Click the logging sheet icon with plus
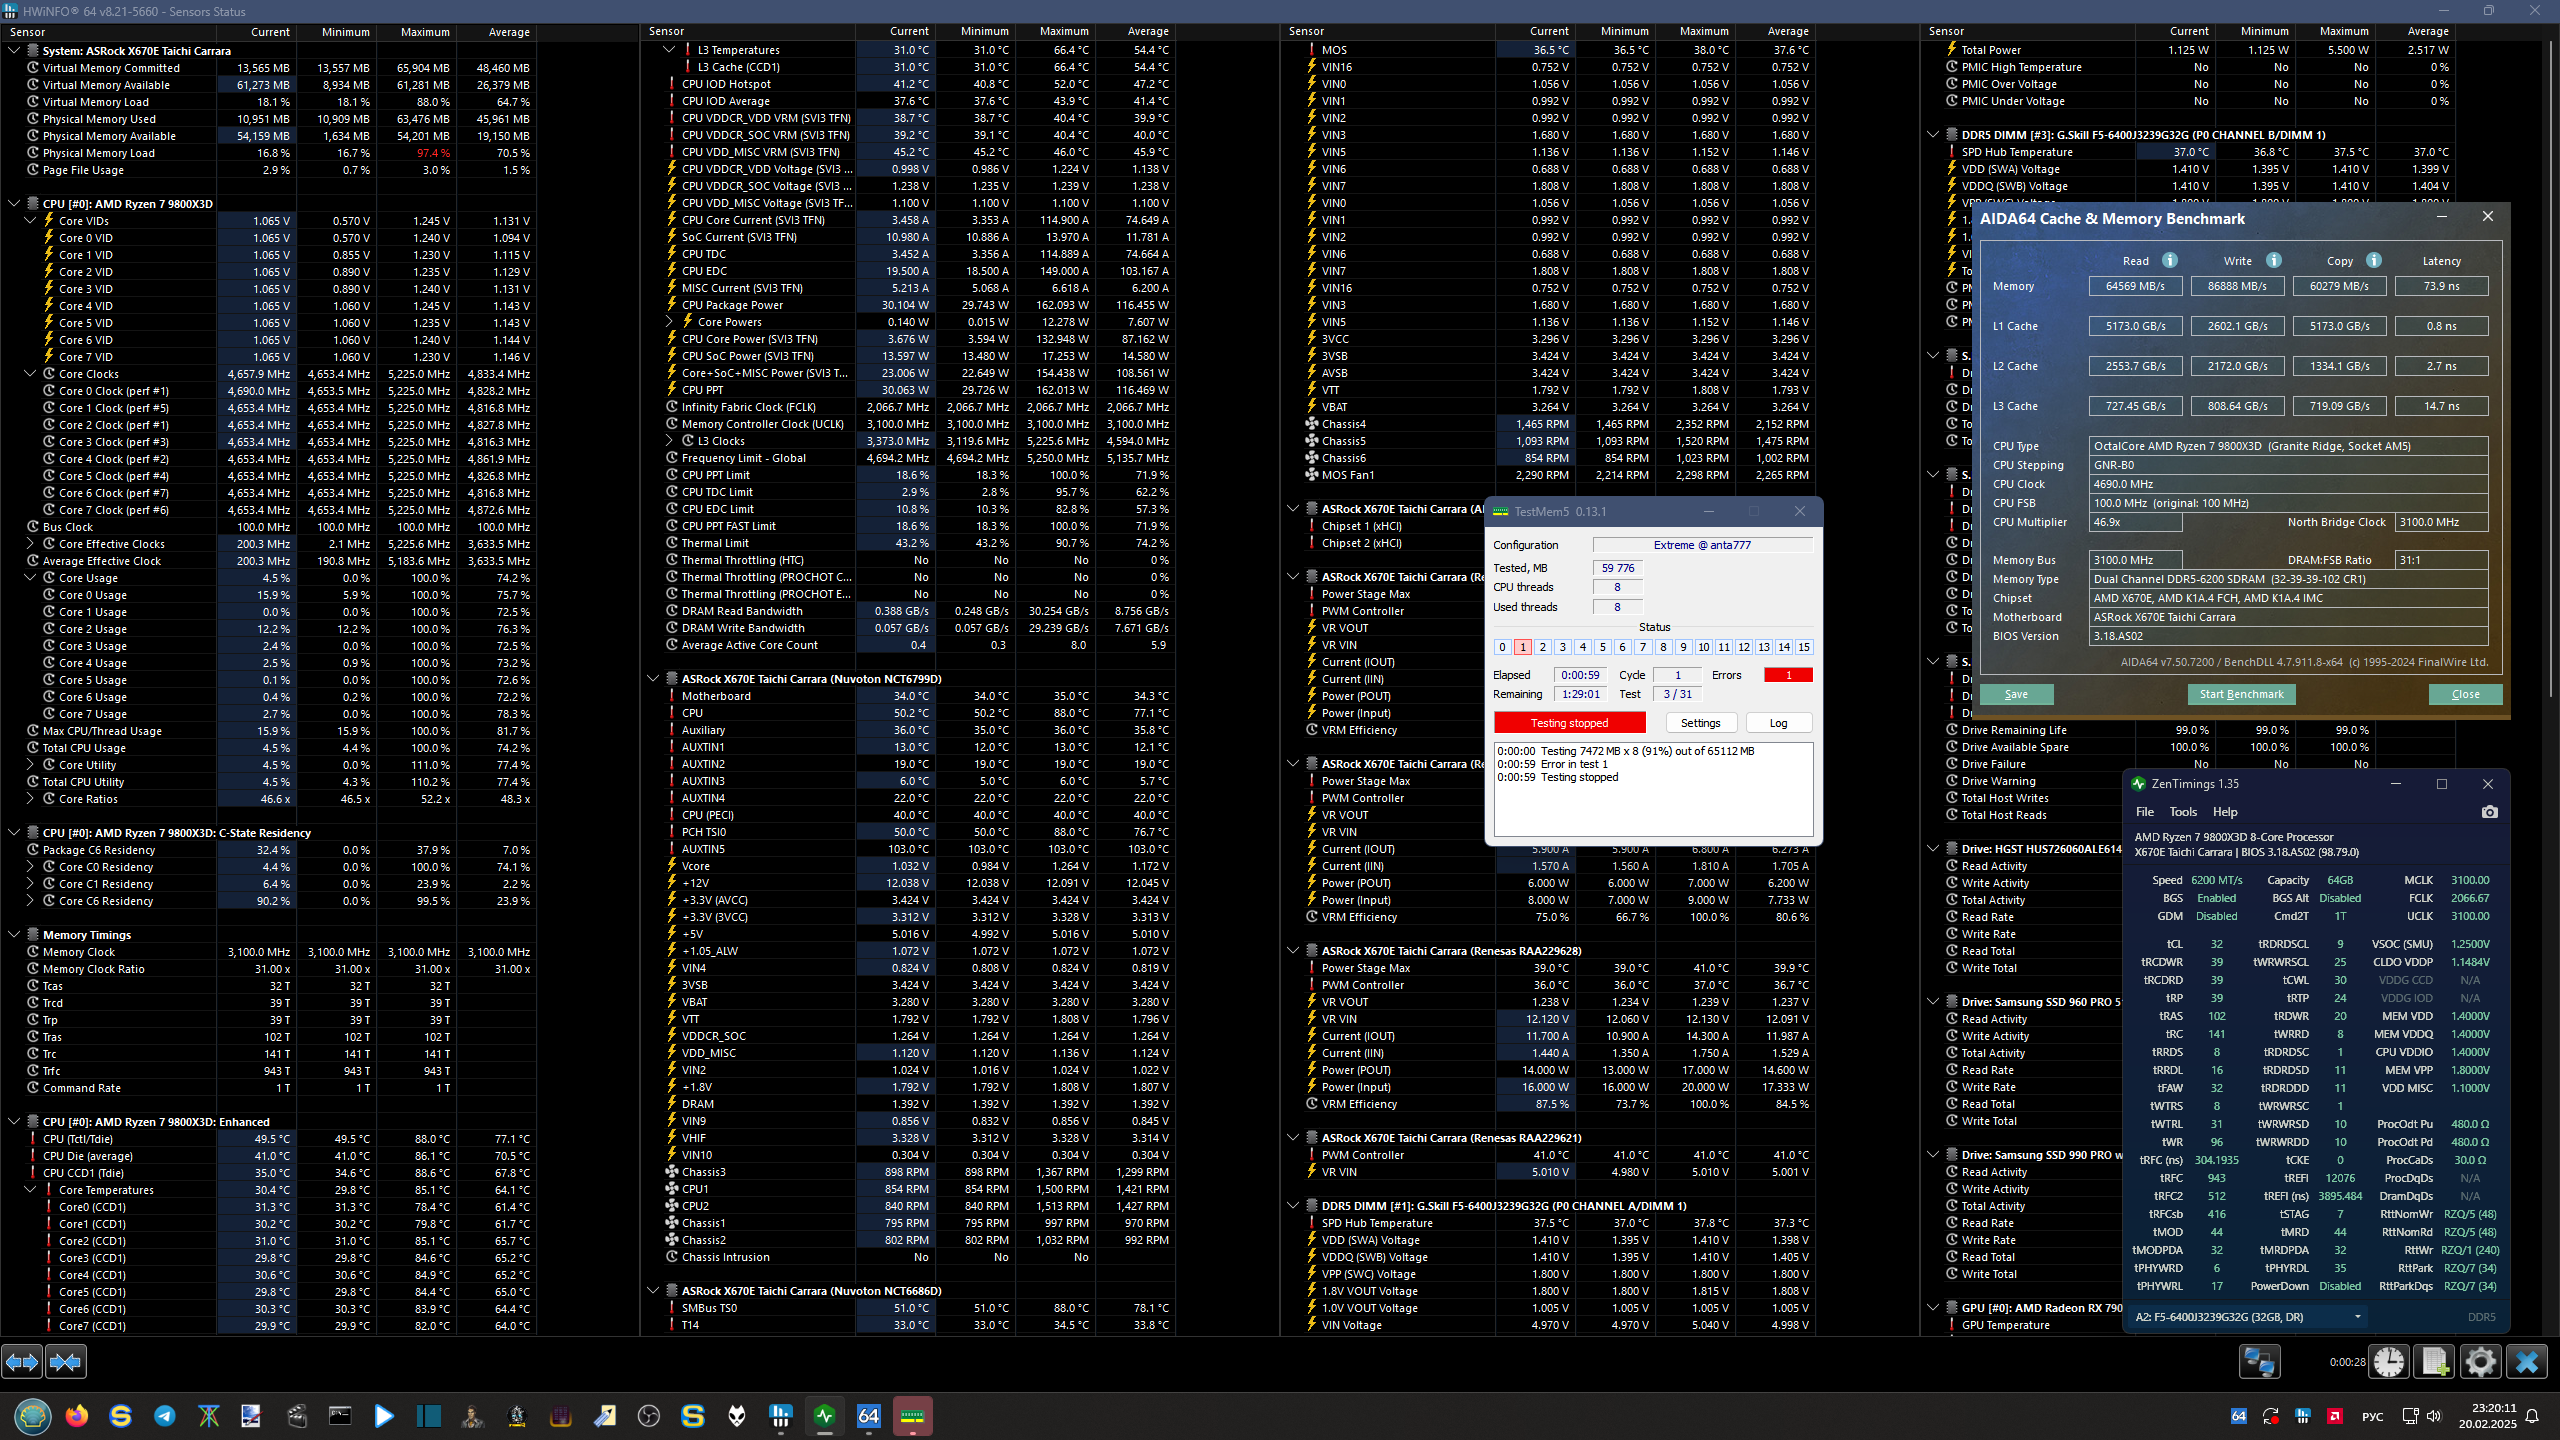The image size is (2560, 1440). (2434, 1361)
